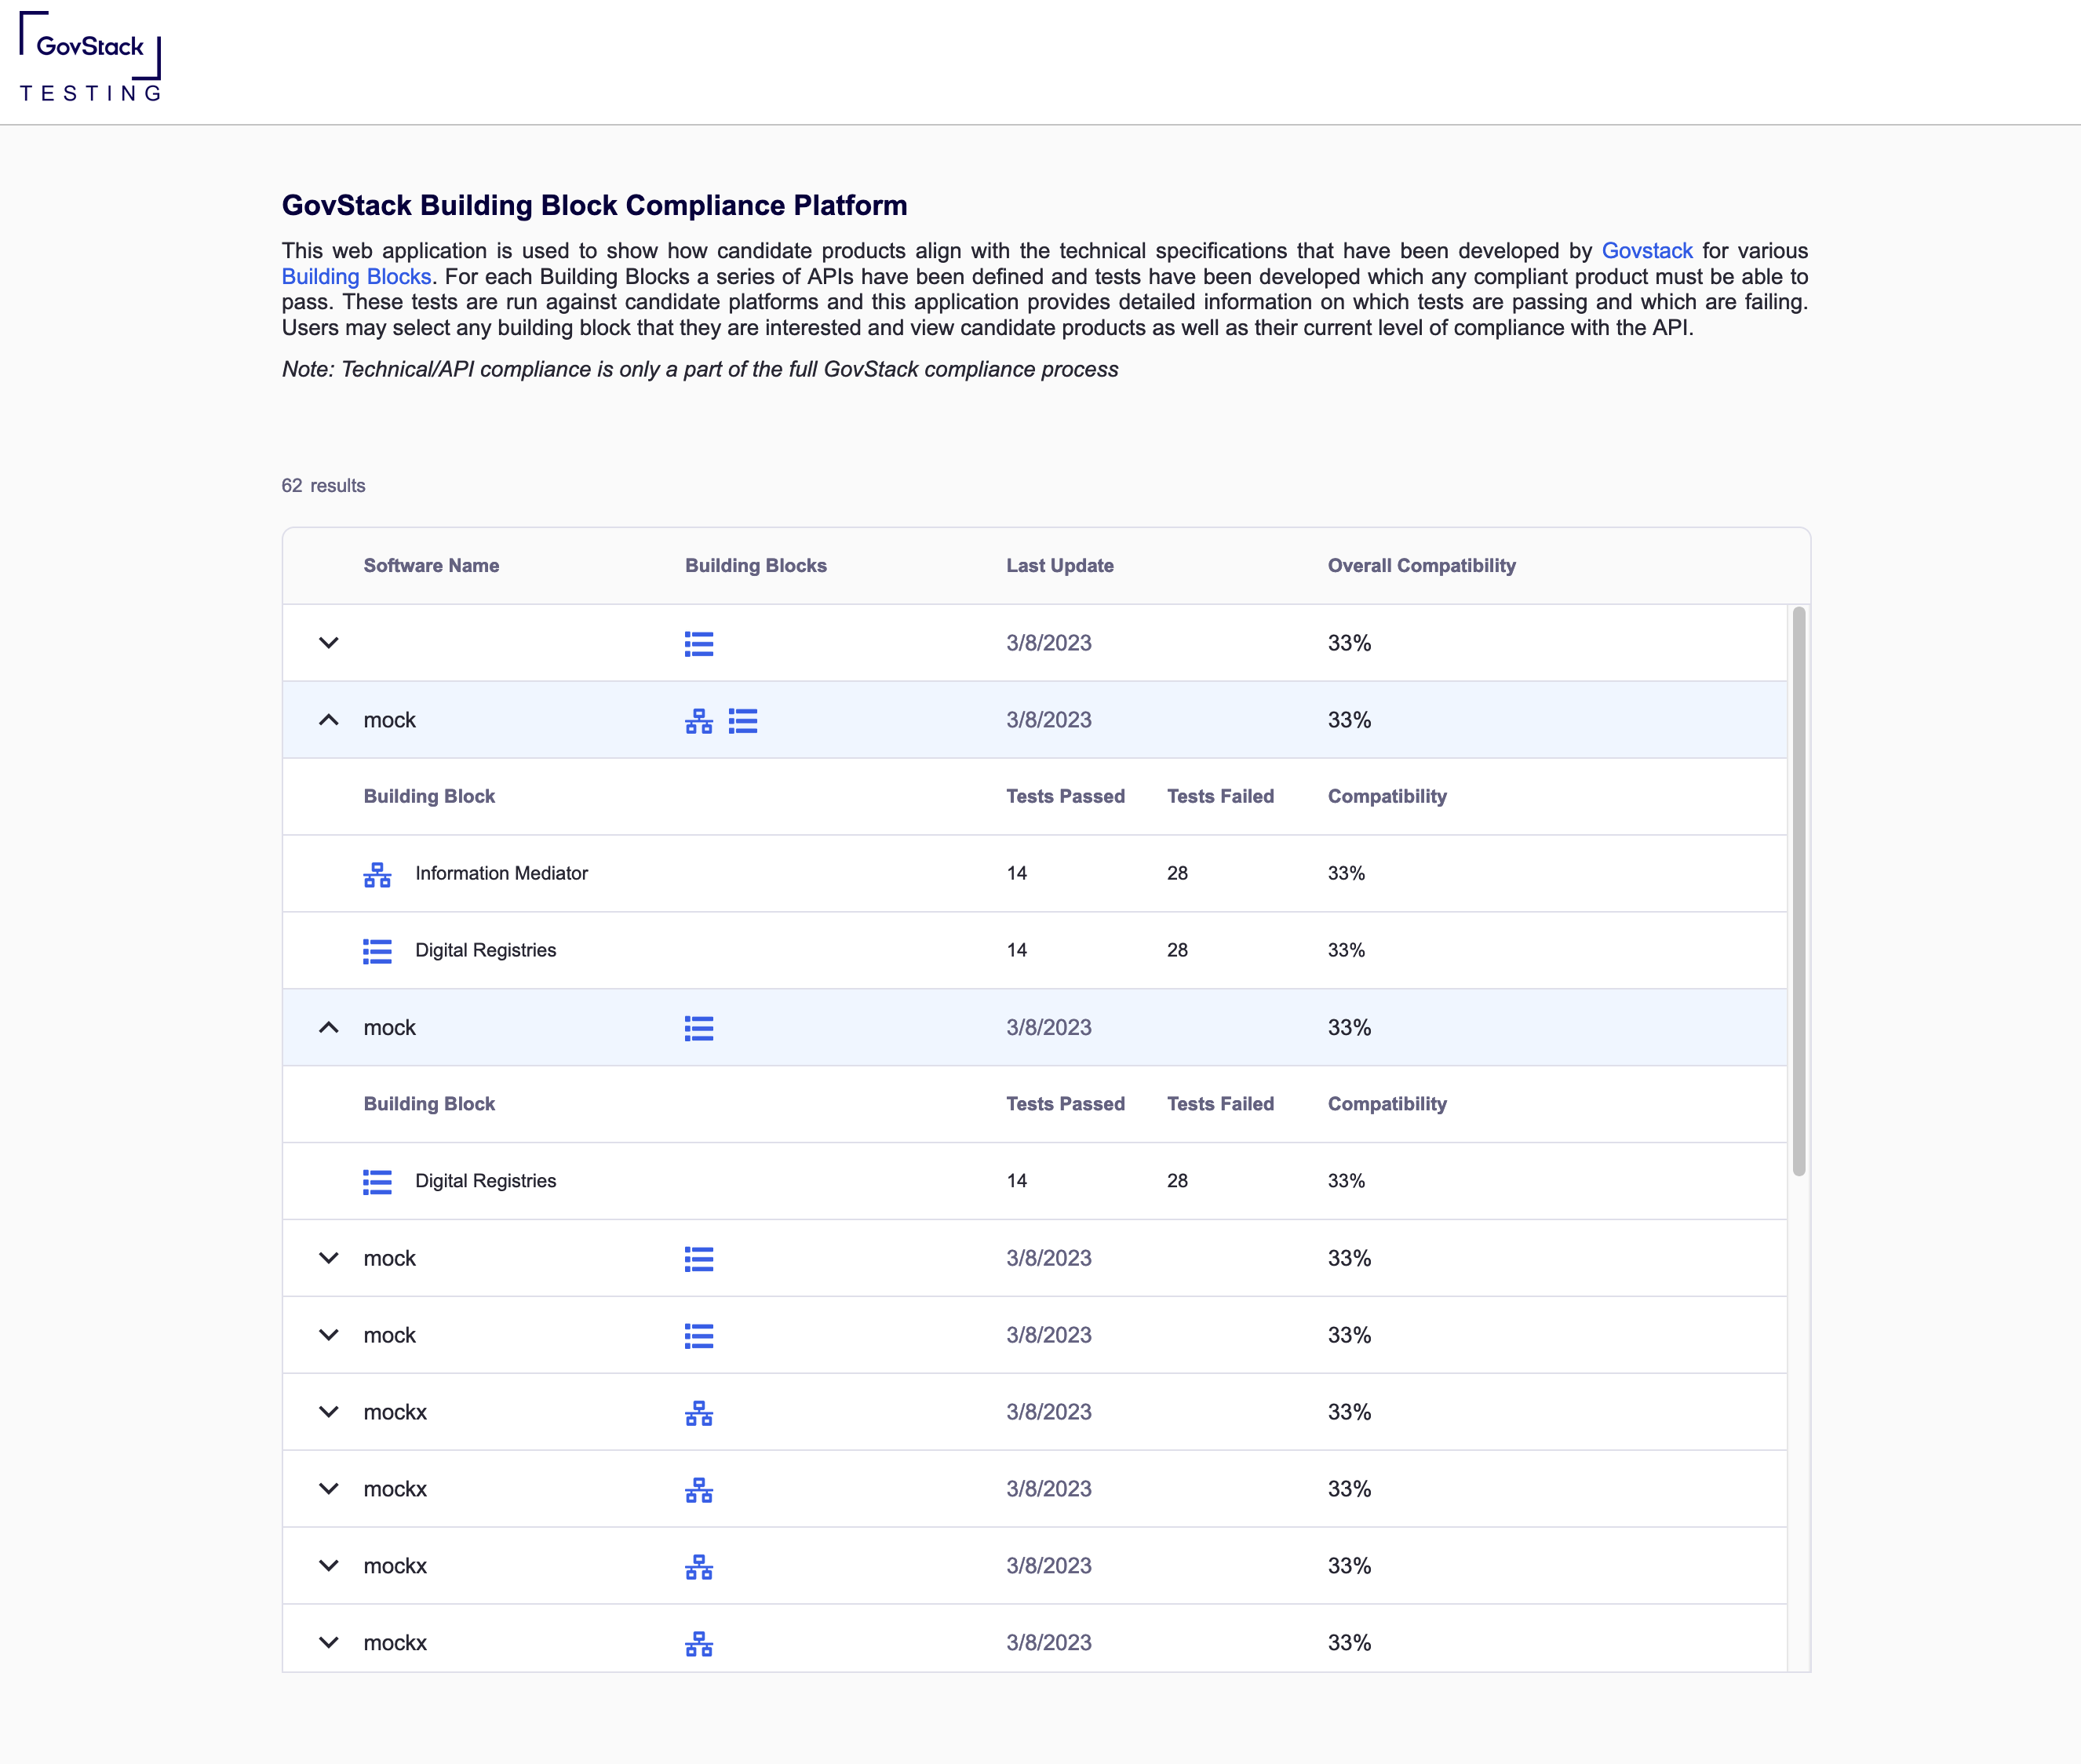Open the Building Blocks hyperlink
The image size is (2081, 1764).
[356, 277]
